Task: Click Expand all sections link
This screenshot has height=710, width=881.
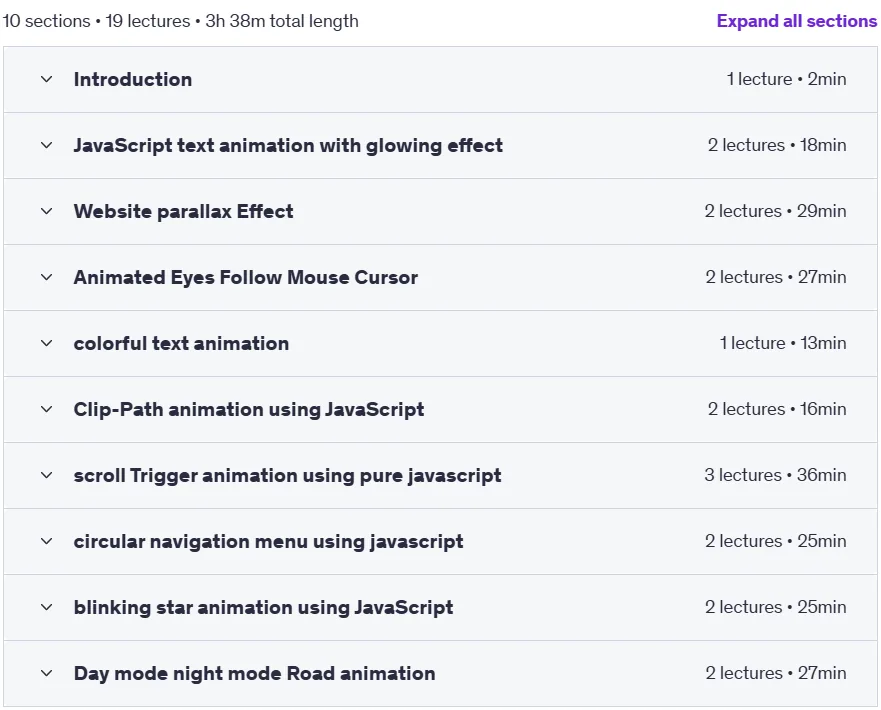Action: 797,21
